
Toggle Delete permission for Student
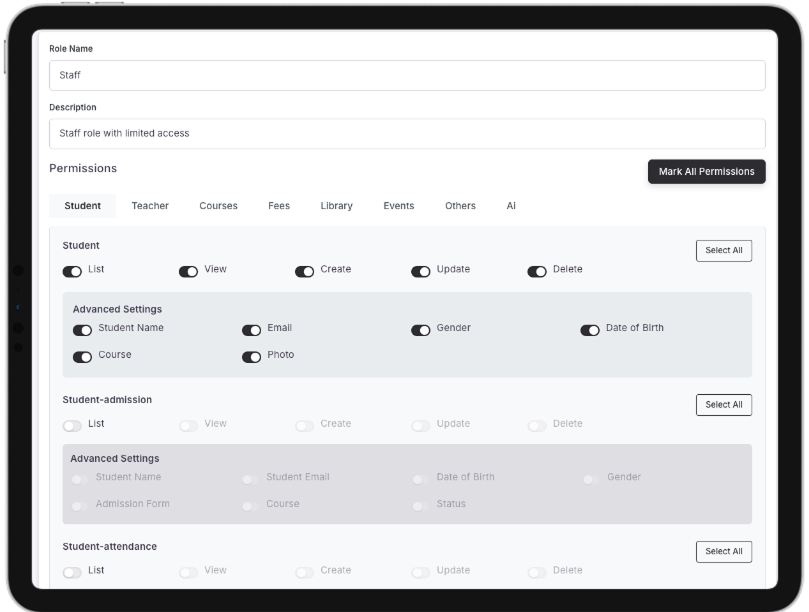pos(539,270)
